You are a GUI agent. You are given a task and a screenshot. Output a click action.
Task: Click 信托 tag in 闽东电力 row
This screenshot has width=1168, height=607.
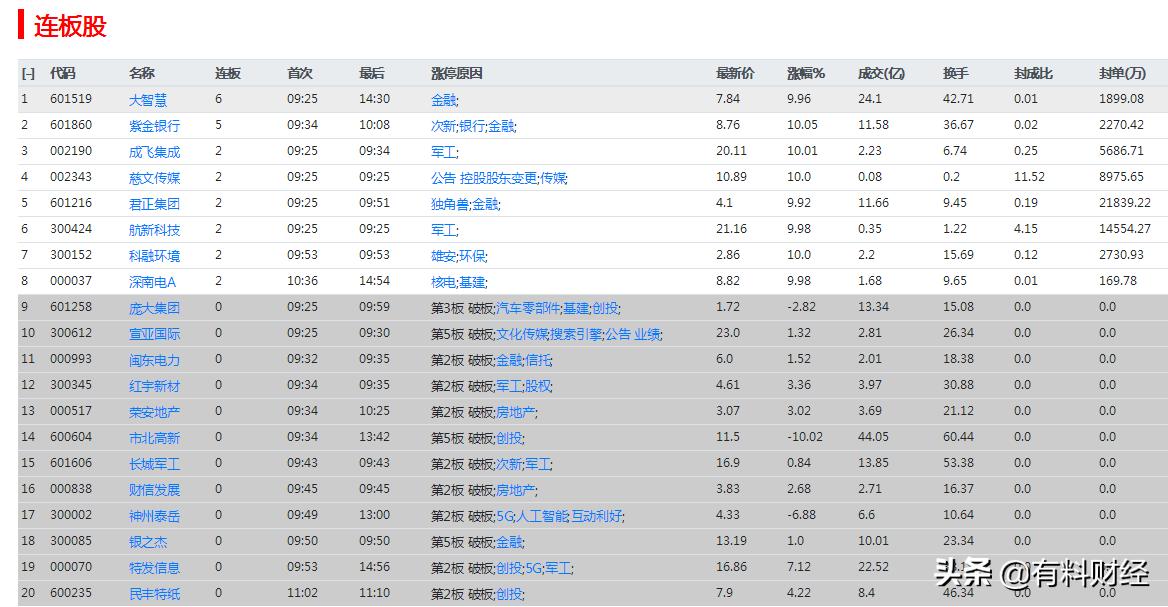(x=538, y=360)
